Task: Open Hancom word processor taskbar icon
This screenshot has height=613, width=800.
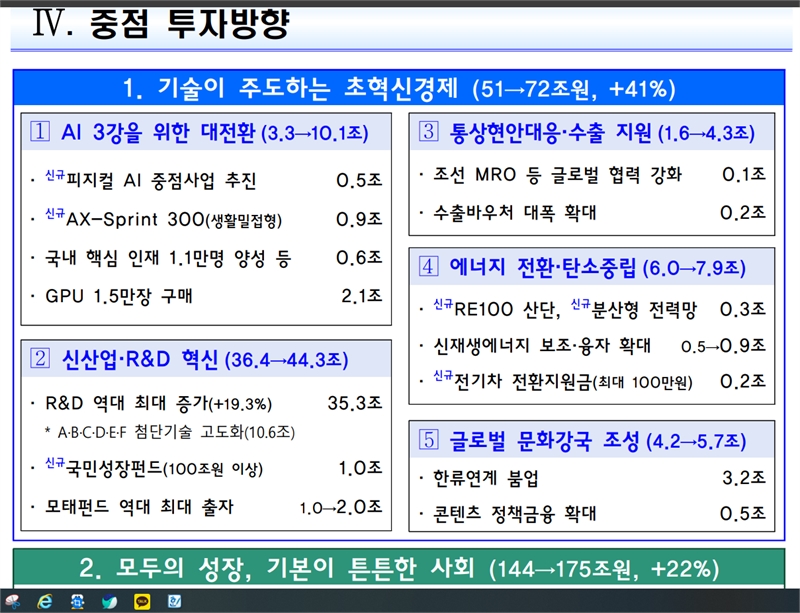Action: [174, 602]
